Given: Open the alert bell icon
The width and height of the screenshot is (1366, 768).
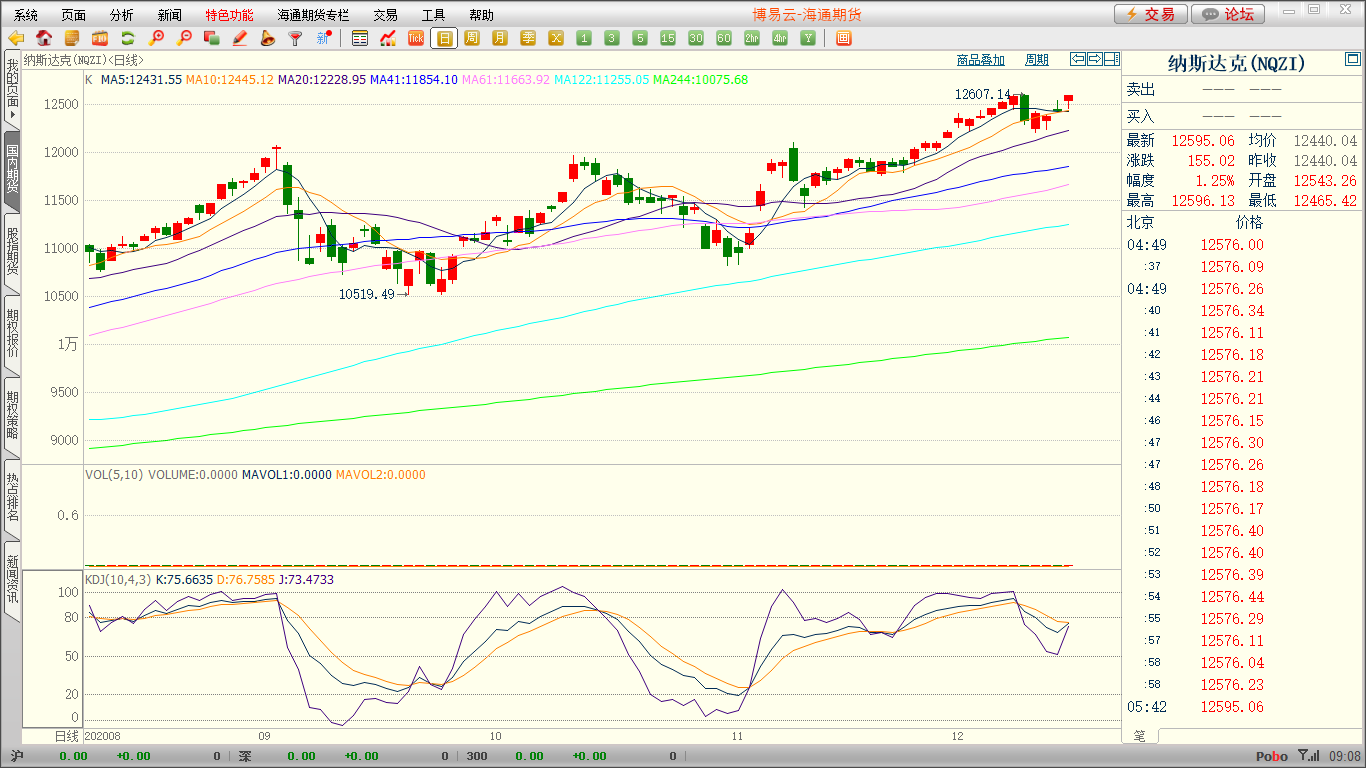Looking at the screenshot, I should pyautogui.click(x=267, y=38).
